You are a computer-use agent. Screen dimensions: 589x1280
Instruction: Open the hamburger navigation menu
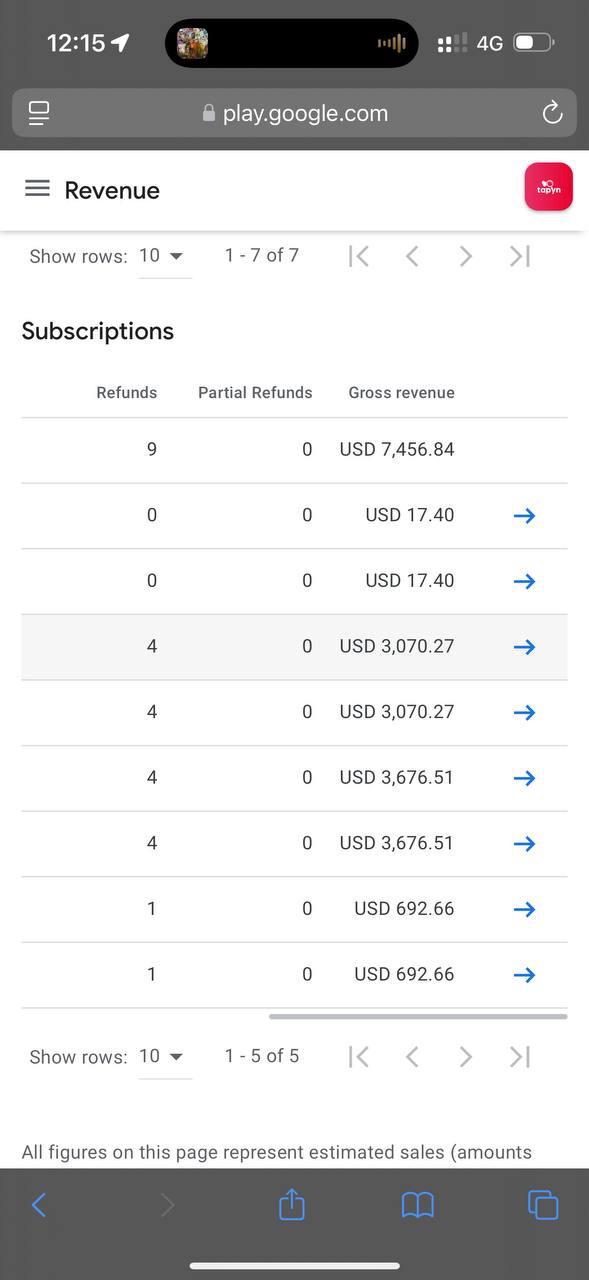pos(37,189)
